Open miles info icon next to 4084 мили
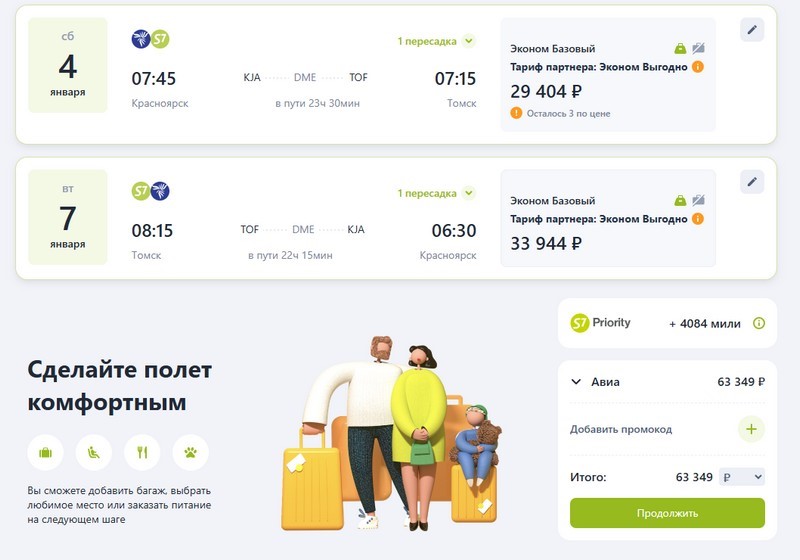Image resolution: width=800 pixels, height=560 pixels. [x=758, y=323]
